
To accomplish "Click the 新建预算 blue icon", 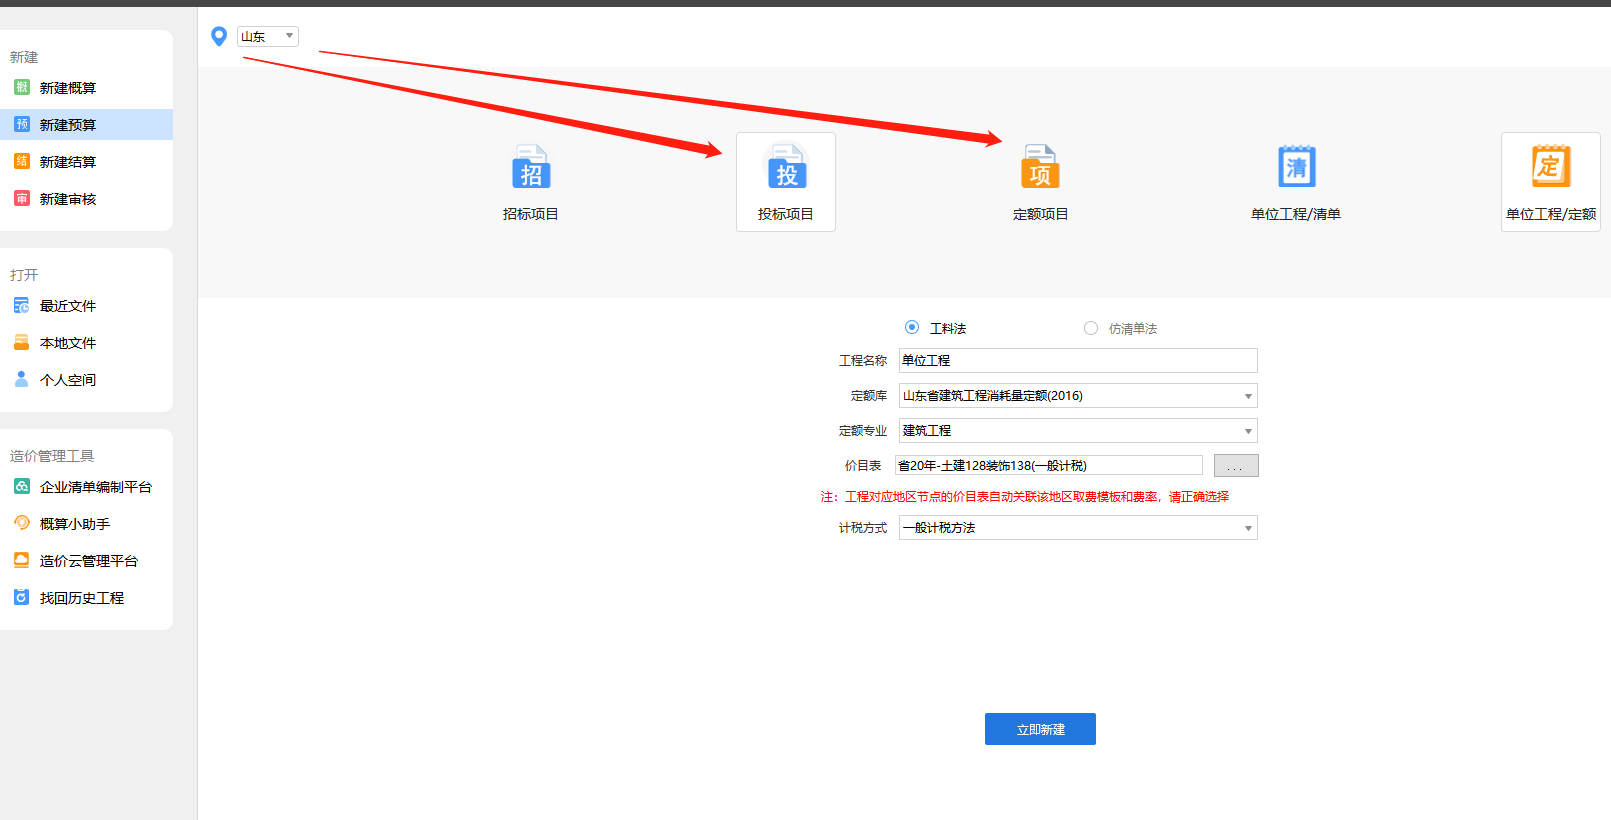I will 22,124.
